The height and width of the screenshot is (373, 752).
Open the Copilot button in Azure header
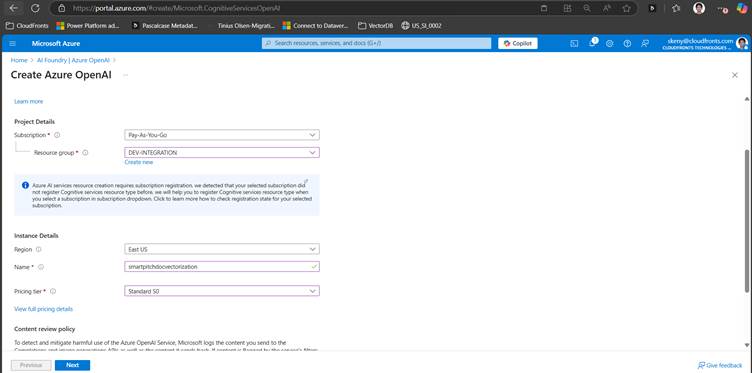518,44
